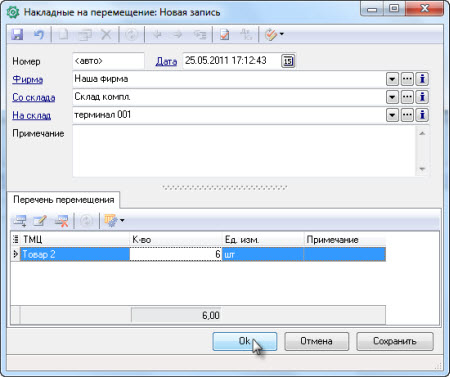450x377 pixels.
Task: Sort by the Ед. изм. column header
Action: [x=263, y=240]
